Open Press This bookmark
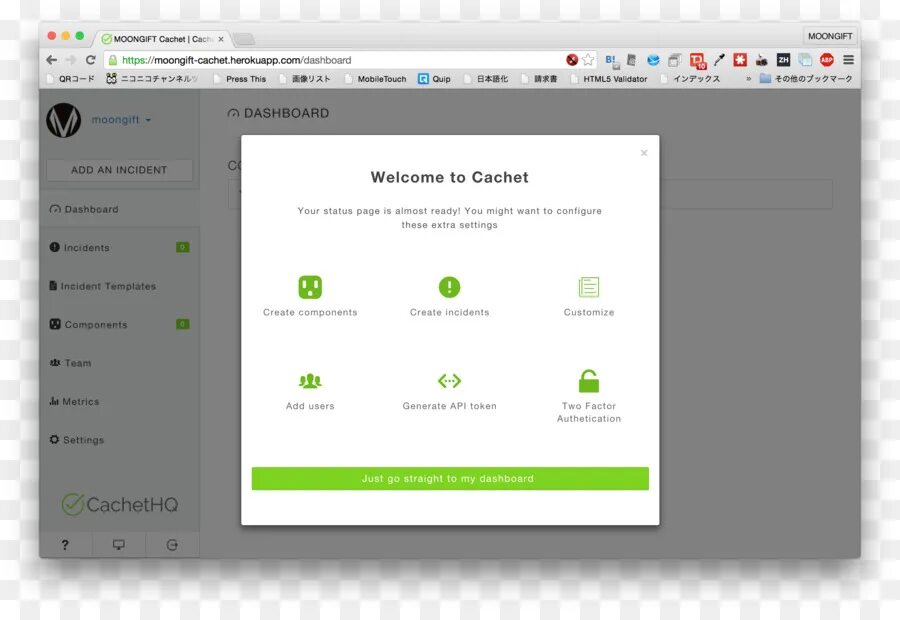This screenshot has height=620, width=900. coord(240,79)
